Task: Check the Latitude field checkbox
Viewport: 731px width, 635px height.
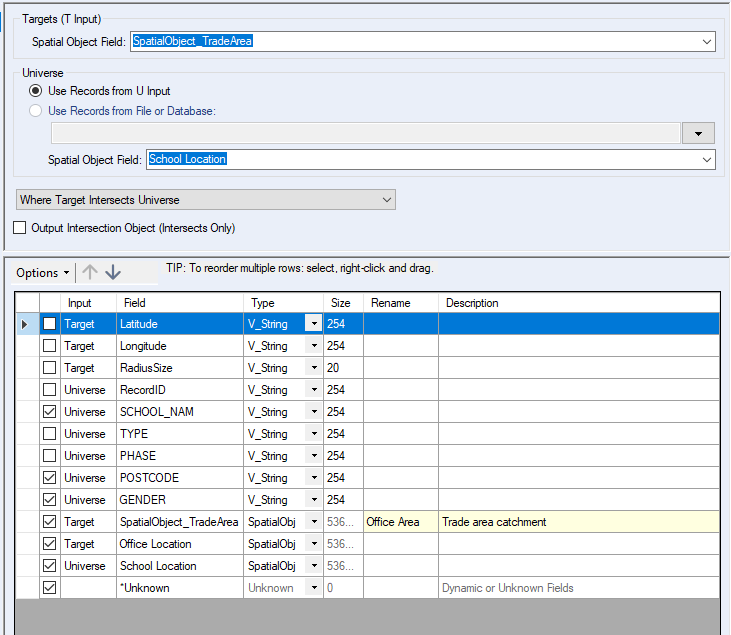Action: pyautogui.click(x=49, y=324)
